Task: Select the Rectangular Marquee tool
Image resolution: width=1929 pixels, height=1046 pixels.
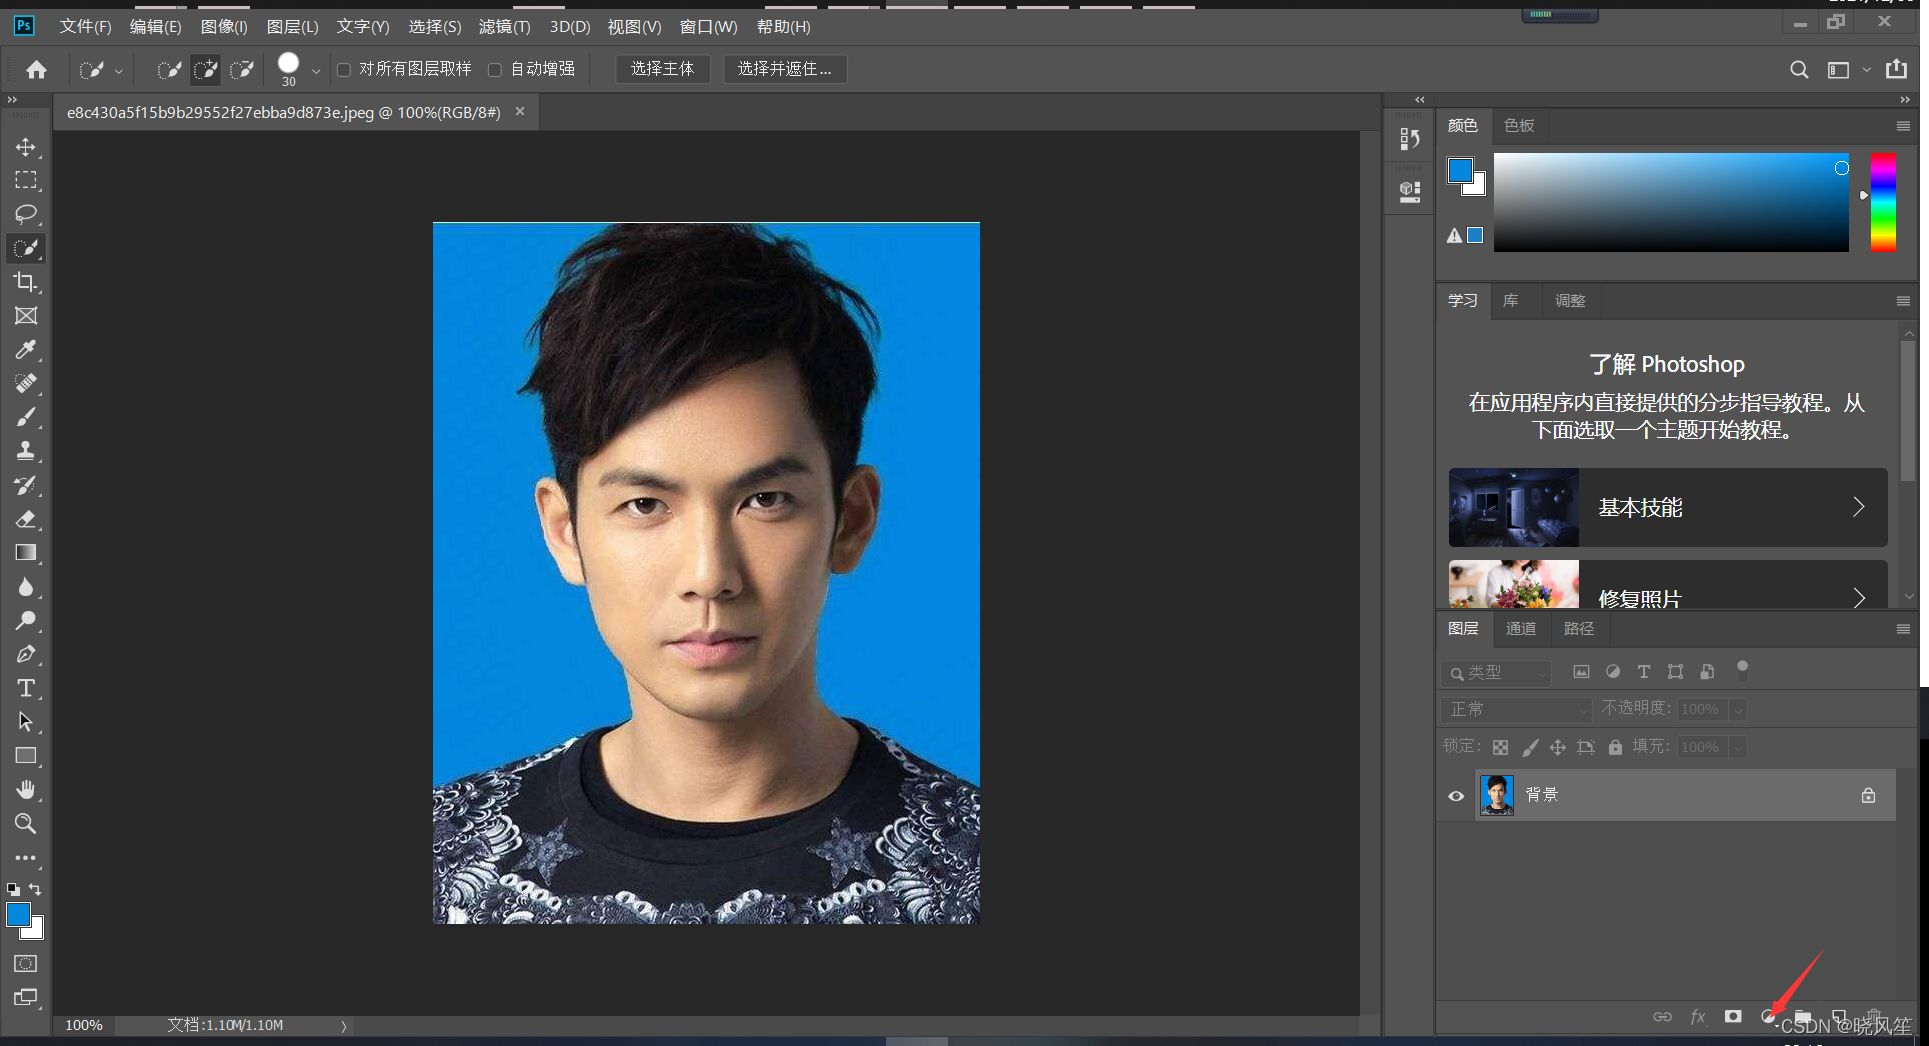Action: [x=26, y=180]
